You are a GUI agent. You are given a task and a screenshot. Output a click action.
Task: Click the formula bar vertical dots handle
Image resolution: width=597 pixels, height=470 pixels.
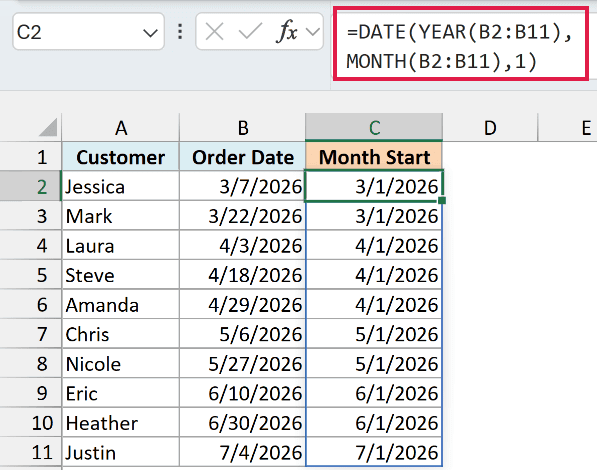pyautogui.click(x=180, y=32)
